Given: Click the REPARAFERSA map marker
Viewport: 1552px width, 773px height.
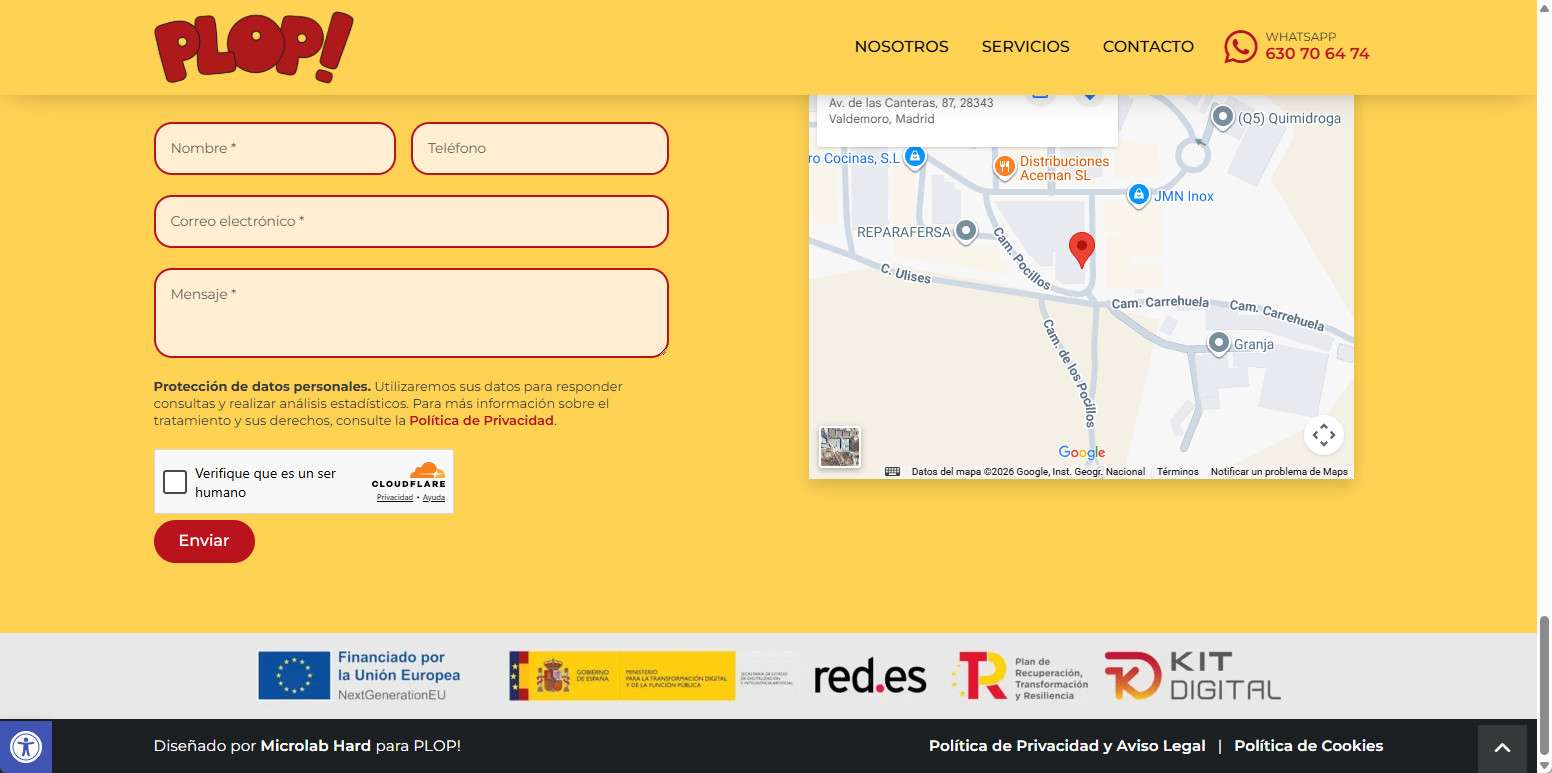Looking at the screenshot, I should point(965,232).
